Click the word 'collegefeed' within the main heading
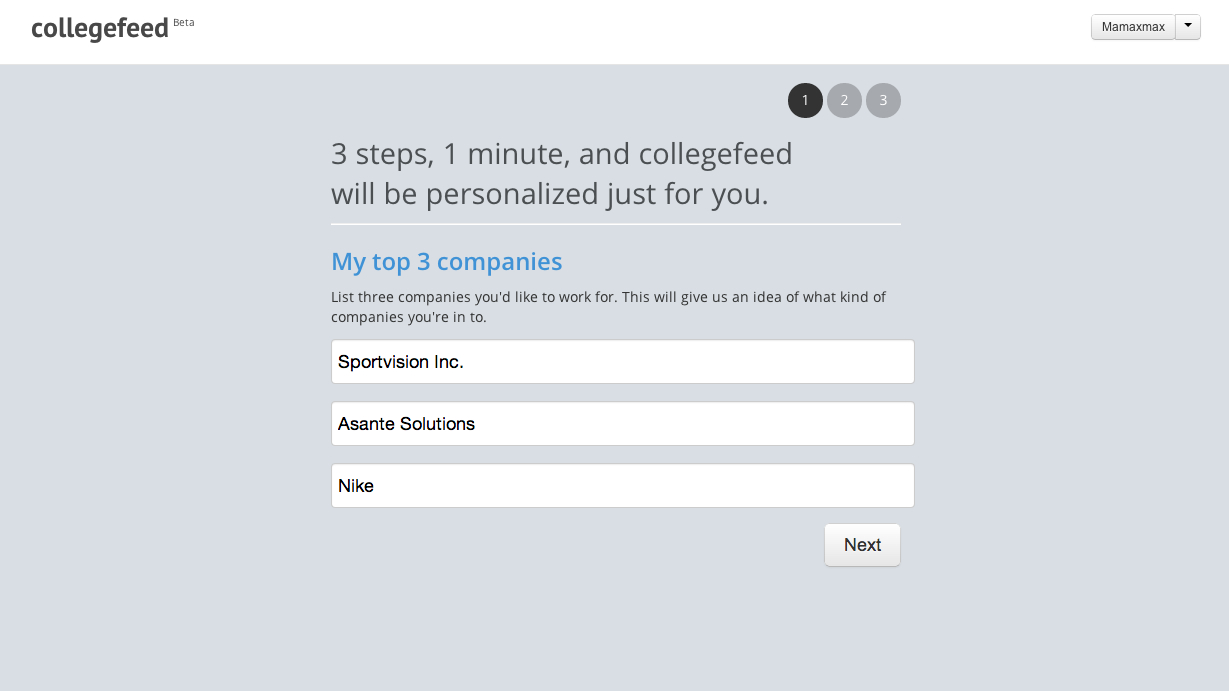The height and width of the screenshot is (691, 1229). [x=716, y=154]
